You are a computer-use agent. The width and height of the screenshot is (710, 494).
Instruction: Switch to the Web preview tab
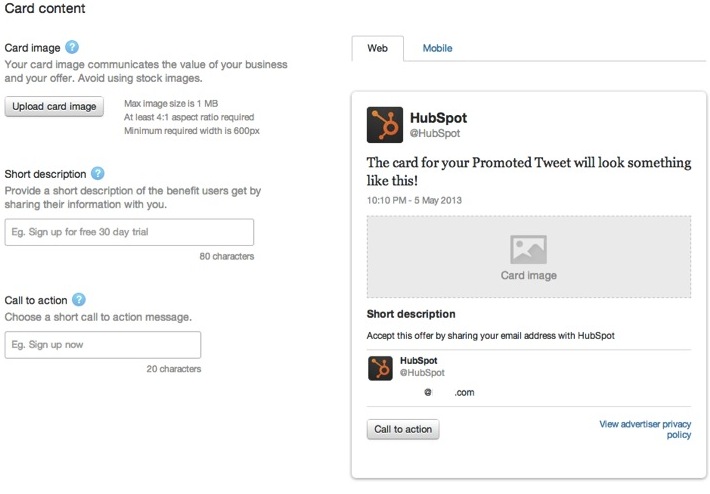pyautogui.click(x=378, y=48)
